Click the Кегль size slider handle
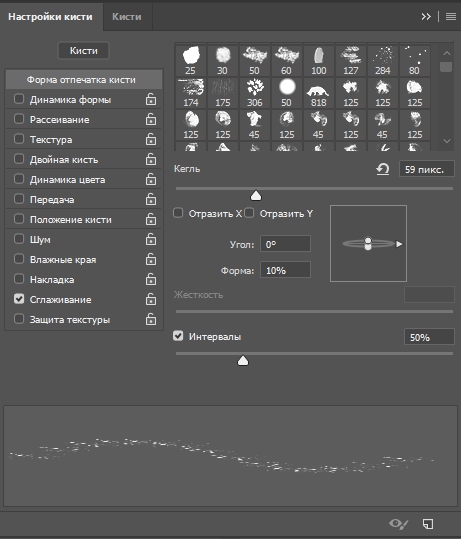The width and height of the screenshot is (461, 539). (256, 196)
